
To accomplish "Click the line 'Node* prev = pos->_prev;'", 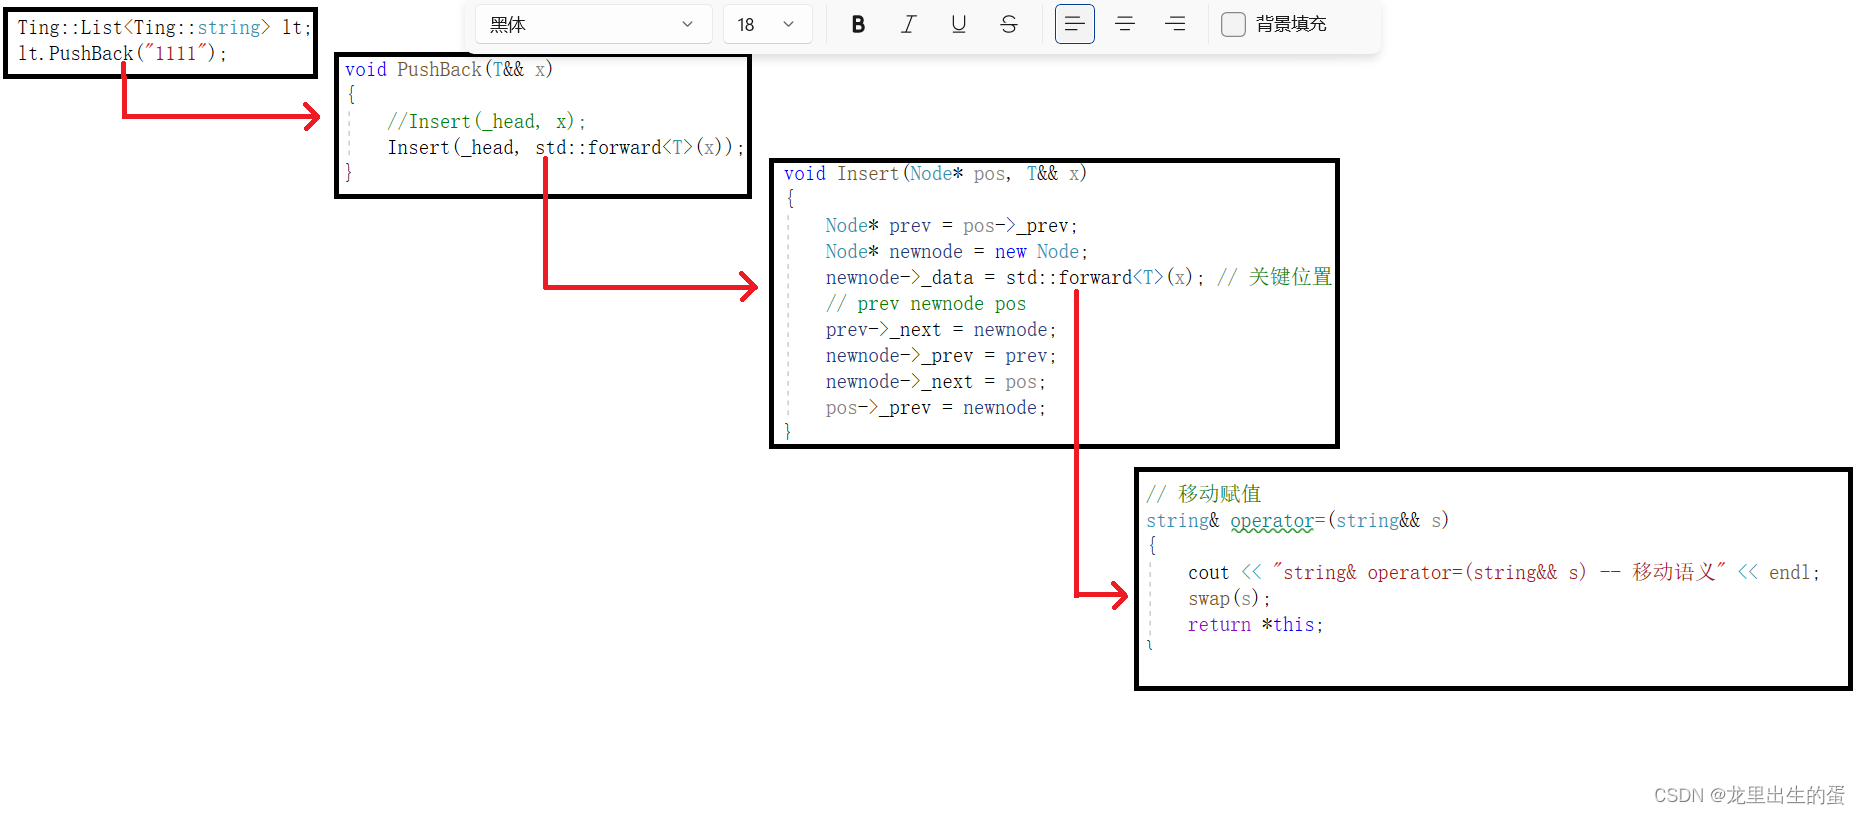I will coord(951,226).
